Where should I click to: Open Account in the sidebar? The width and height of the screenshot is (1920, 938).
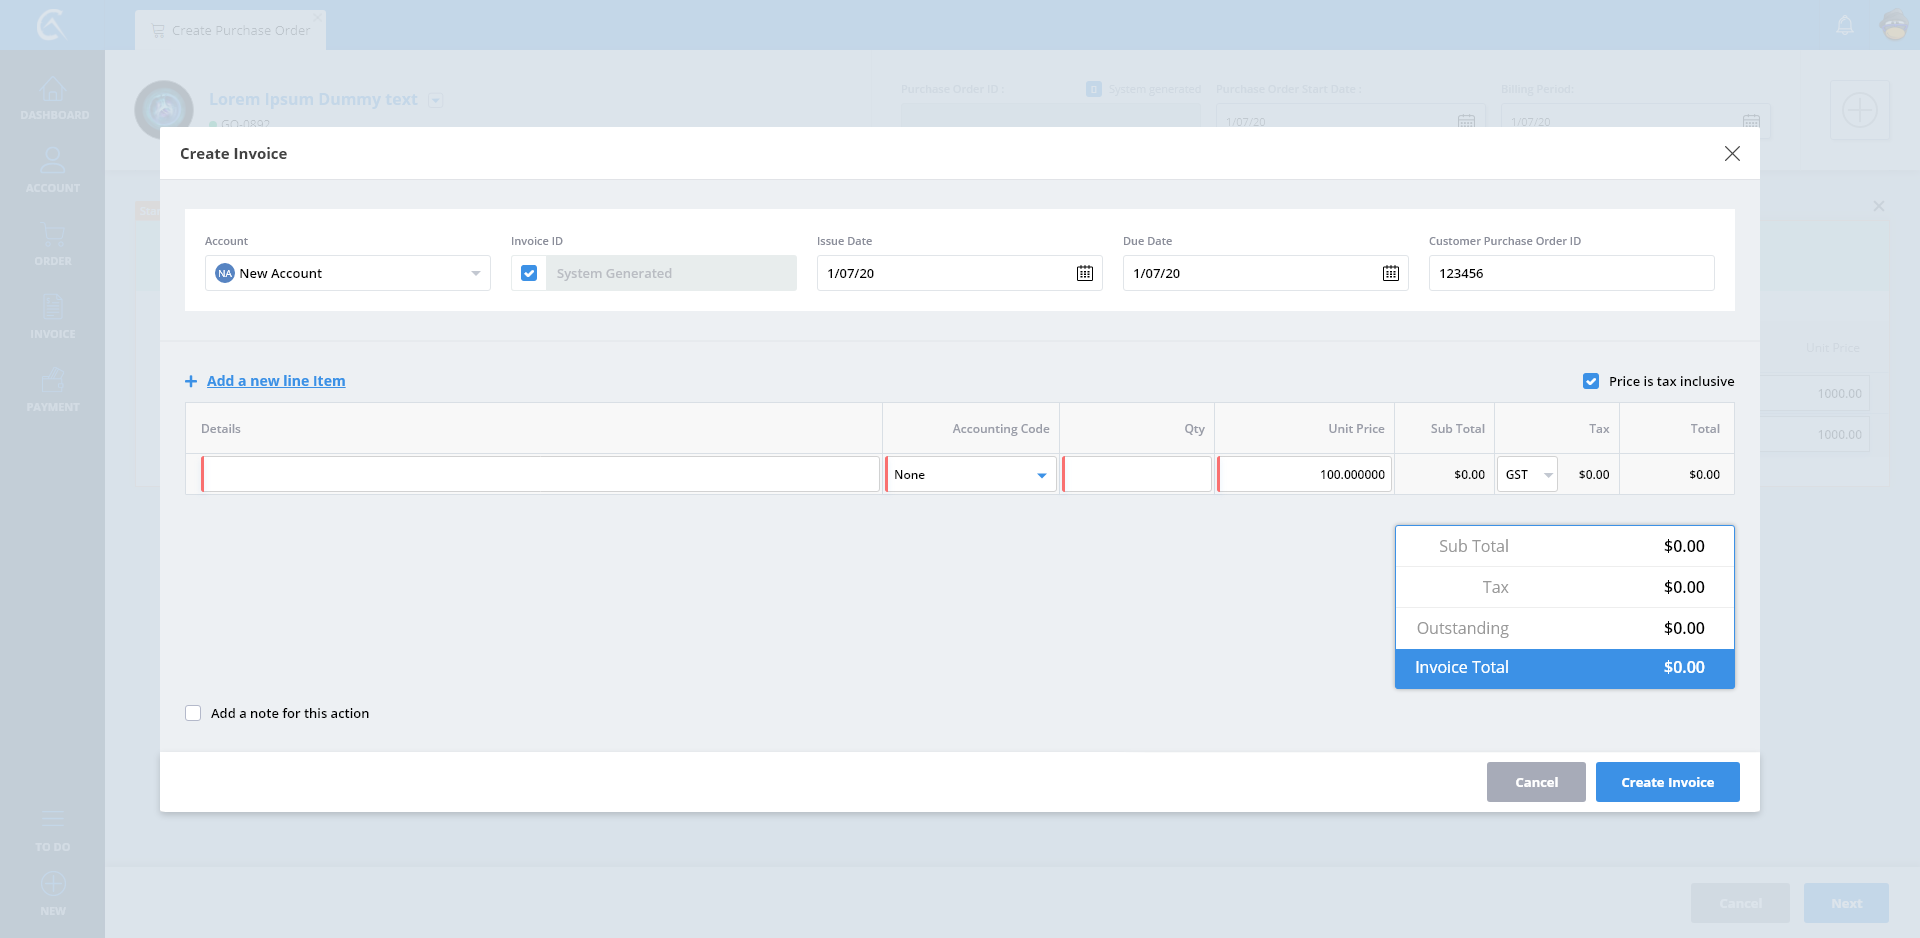53,171
